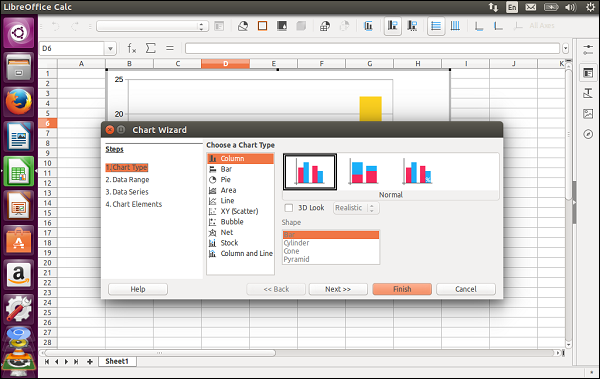Click the Function Wizard fx icon

click(132, 48)
